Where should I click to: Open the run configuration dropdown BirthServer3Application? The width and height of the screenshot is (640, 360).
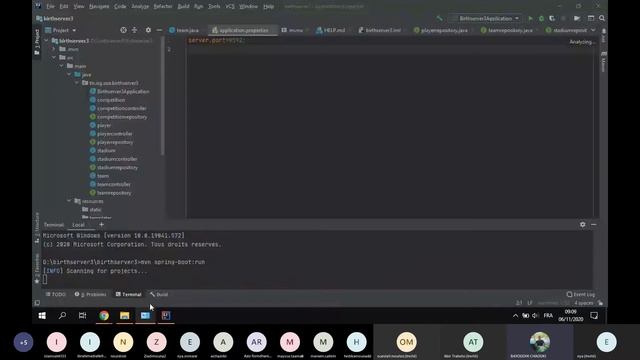point(485,18)
